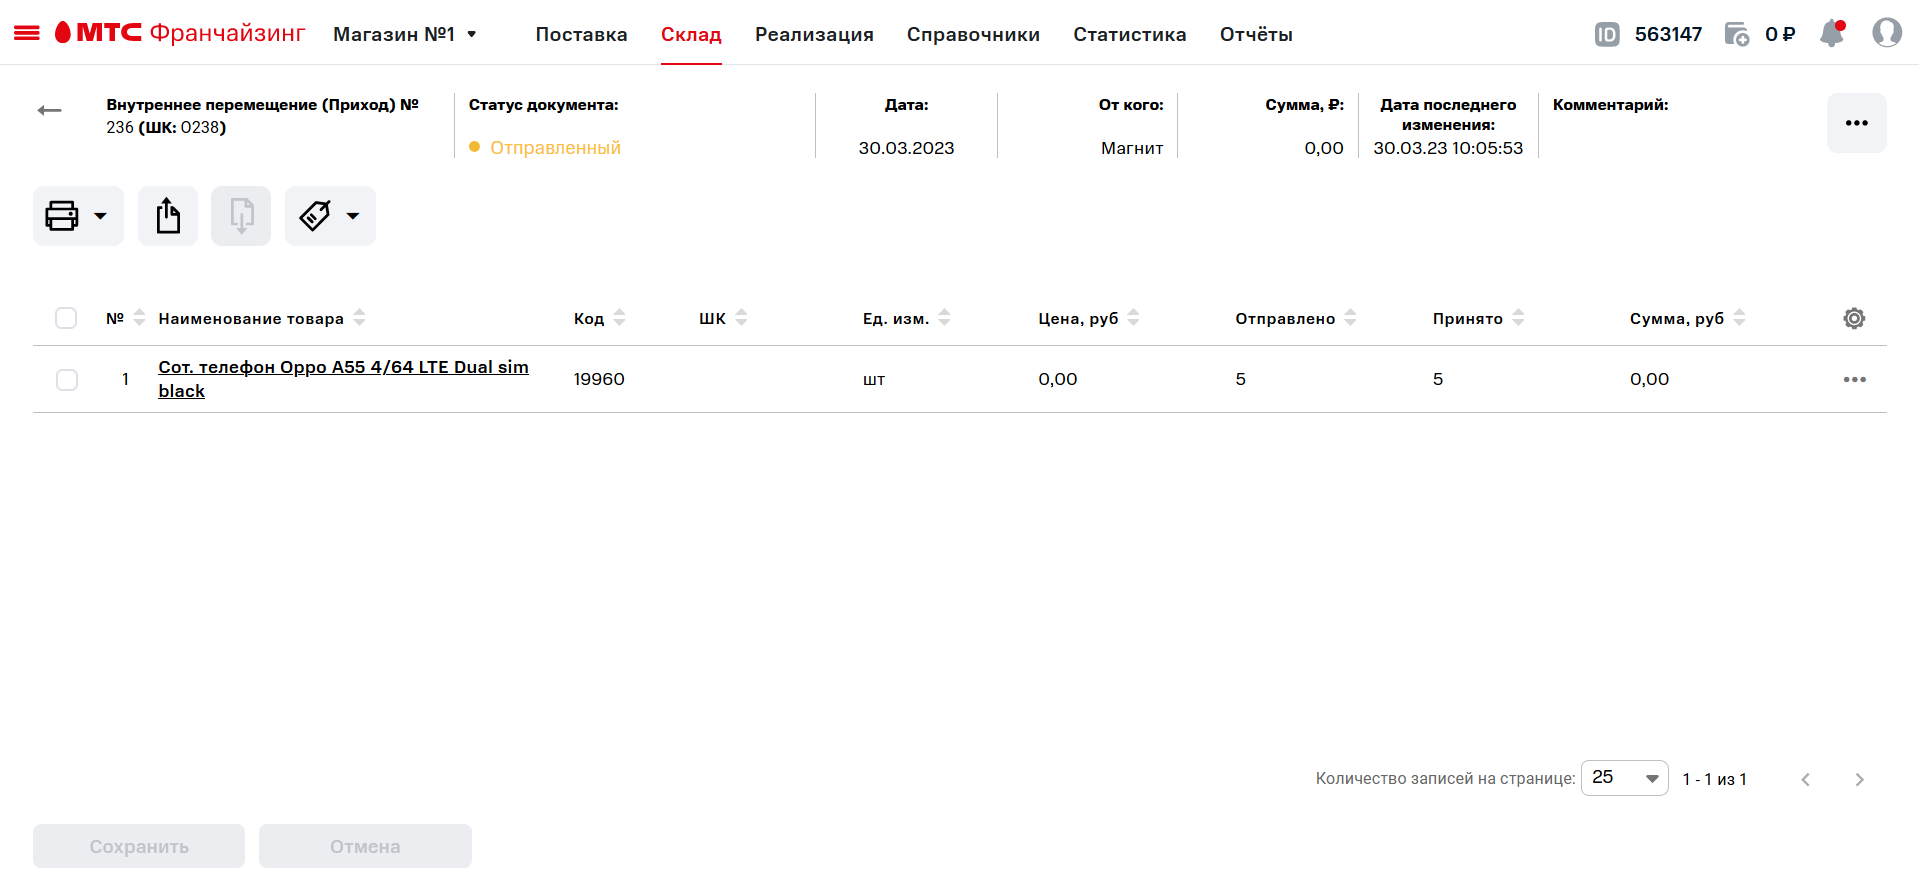Open the price tag label dropdown
Screen dimensions: 1919x894
click(x=330, y=216)
